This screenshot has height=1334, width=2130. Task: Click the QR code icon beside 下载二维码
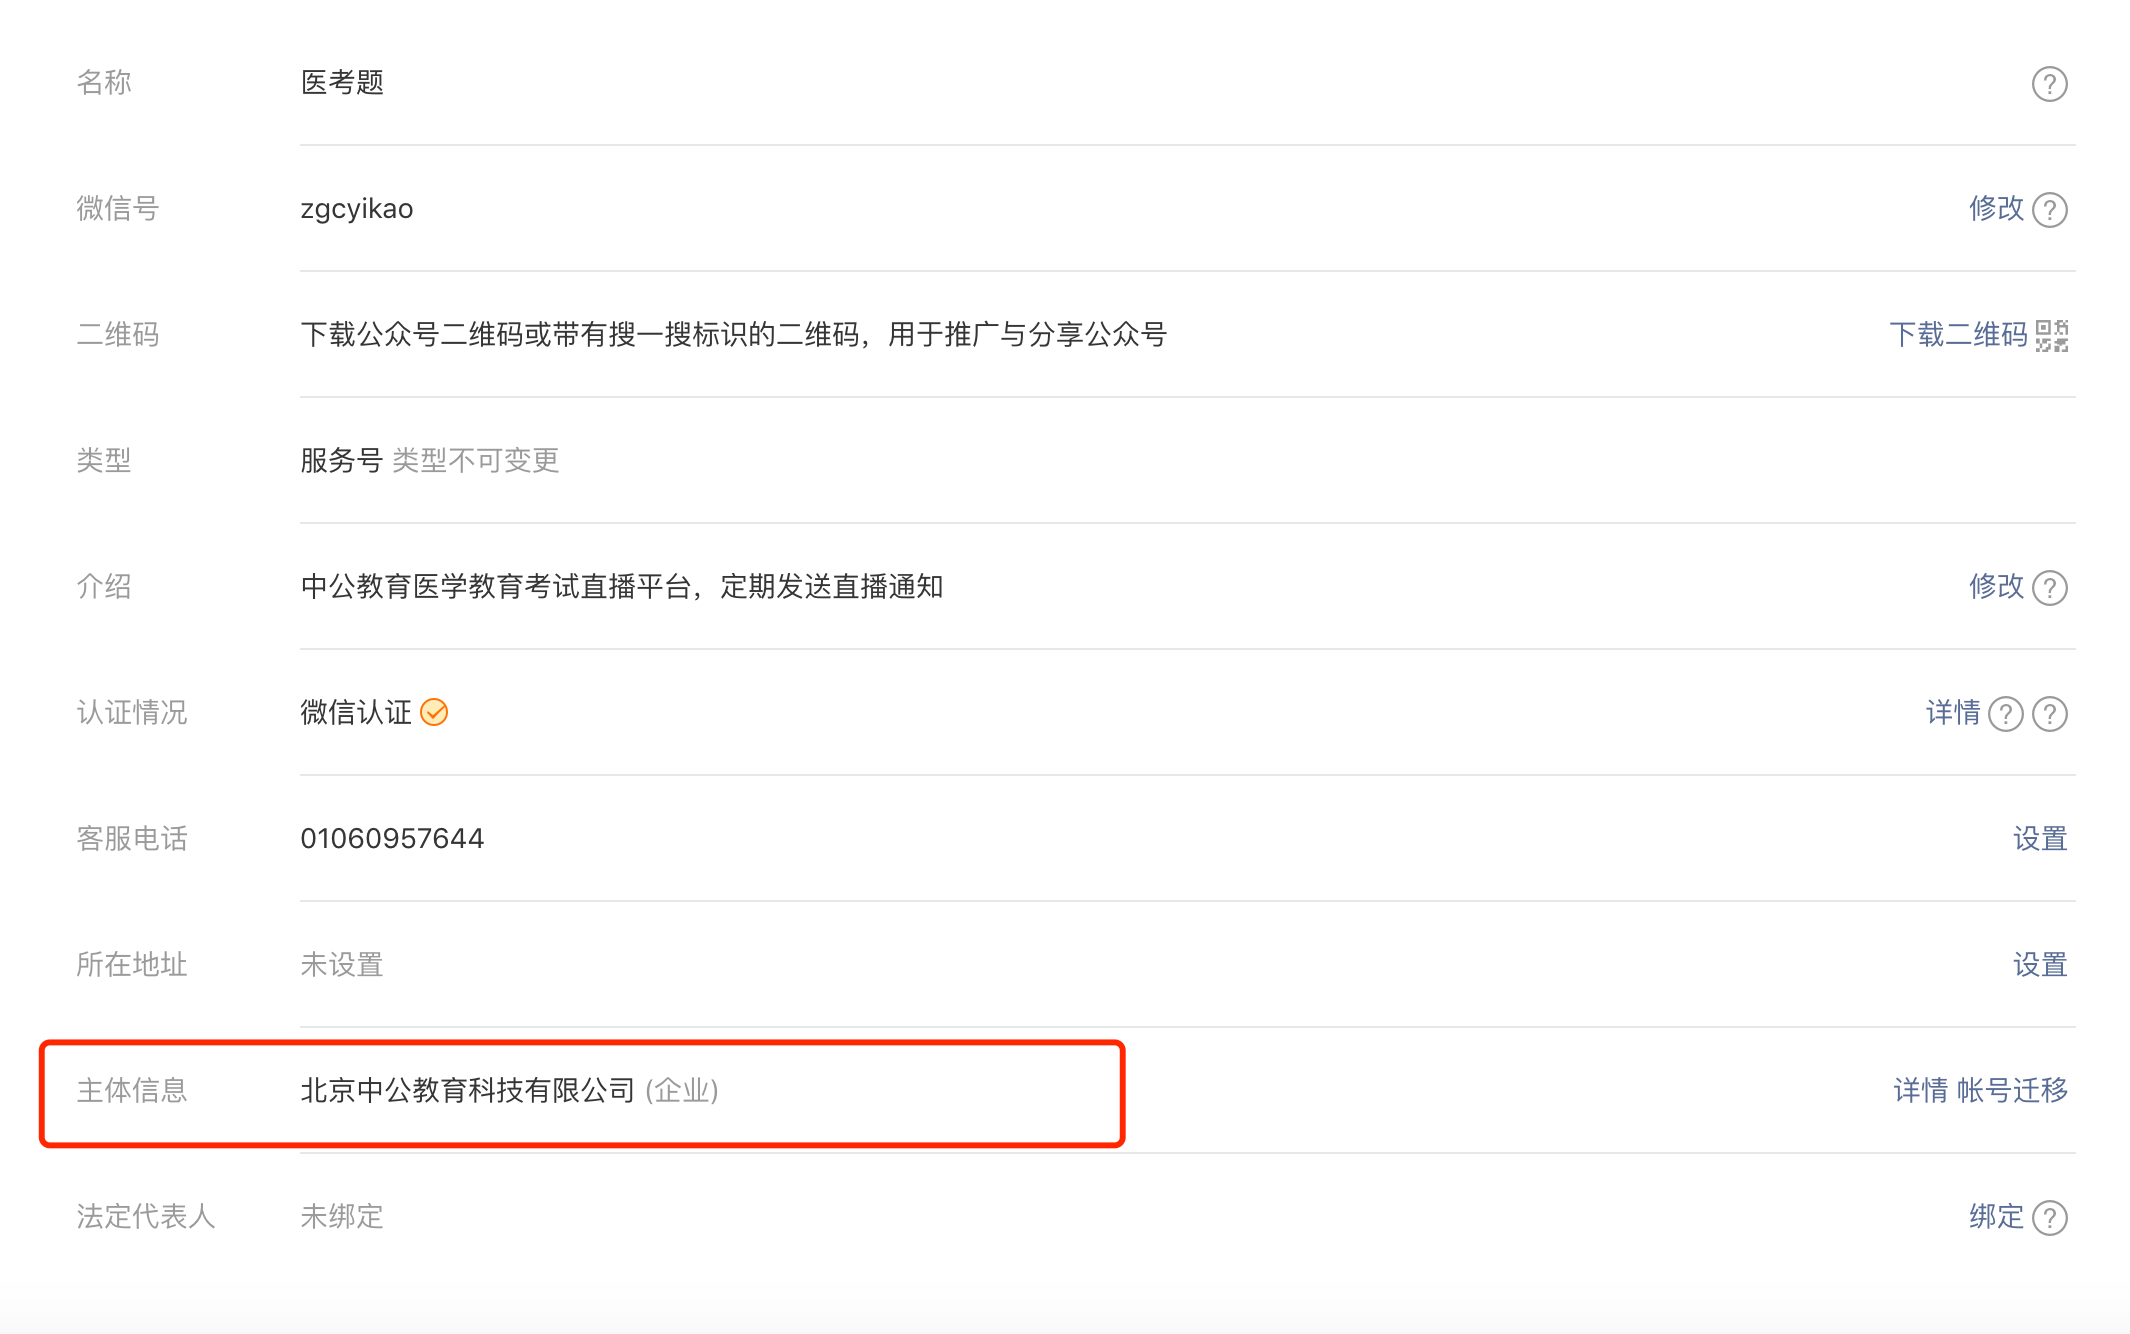click(x=2051, y=336)
